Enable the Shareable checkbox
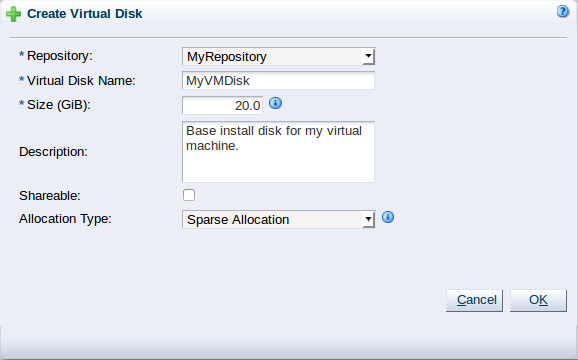 [189, 195]
